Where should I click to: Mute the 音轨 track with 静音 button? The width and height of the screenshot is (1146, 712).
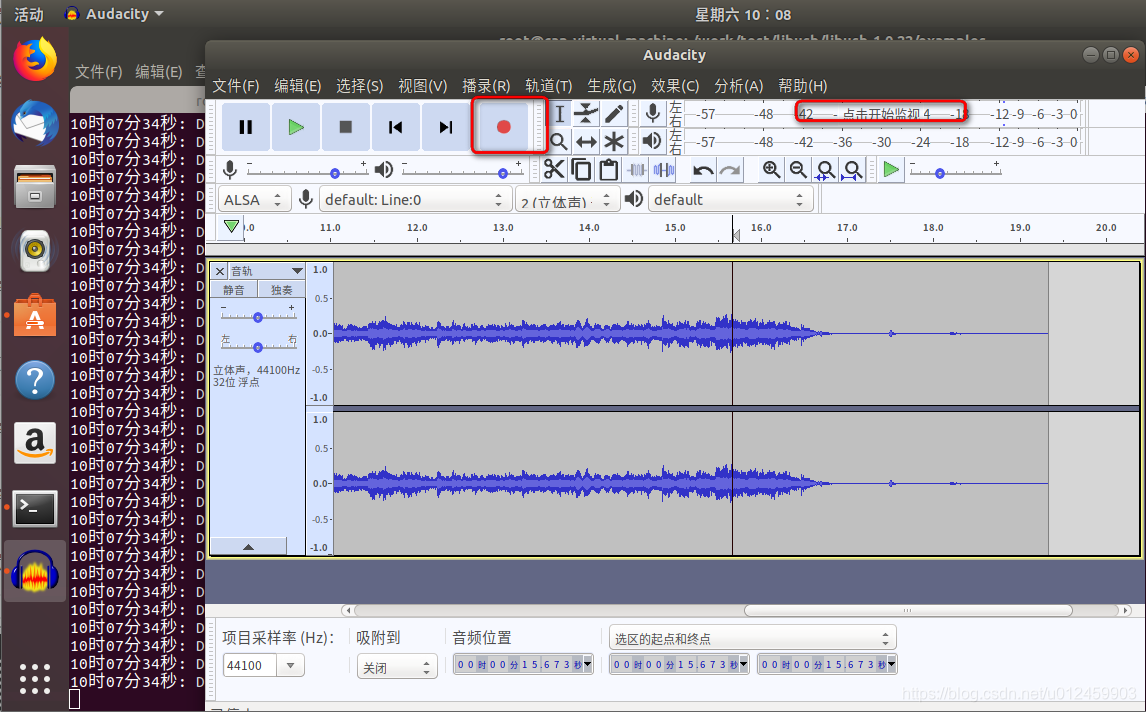tap(233, 289)
